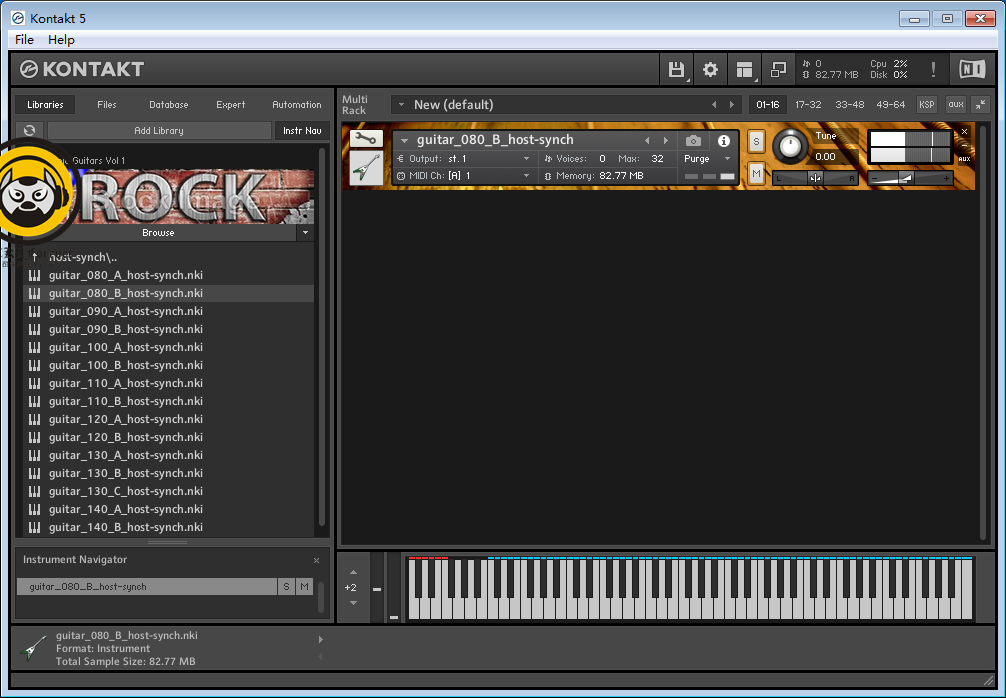This screenshot has width=1006, height=698.
Task: Show instrument info icon
Action: coord(724,140)
